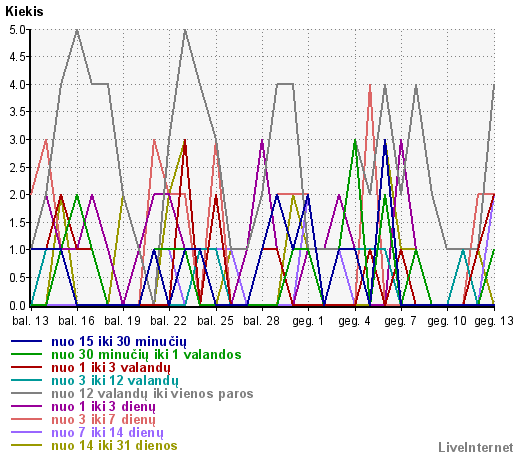The image size is (520, 457).
Task: Click the 1.0 y-axis value
Action: click(x=18, y=250)
